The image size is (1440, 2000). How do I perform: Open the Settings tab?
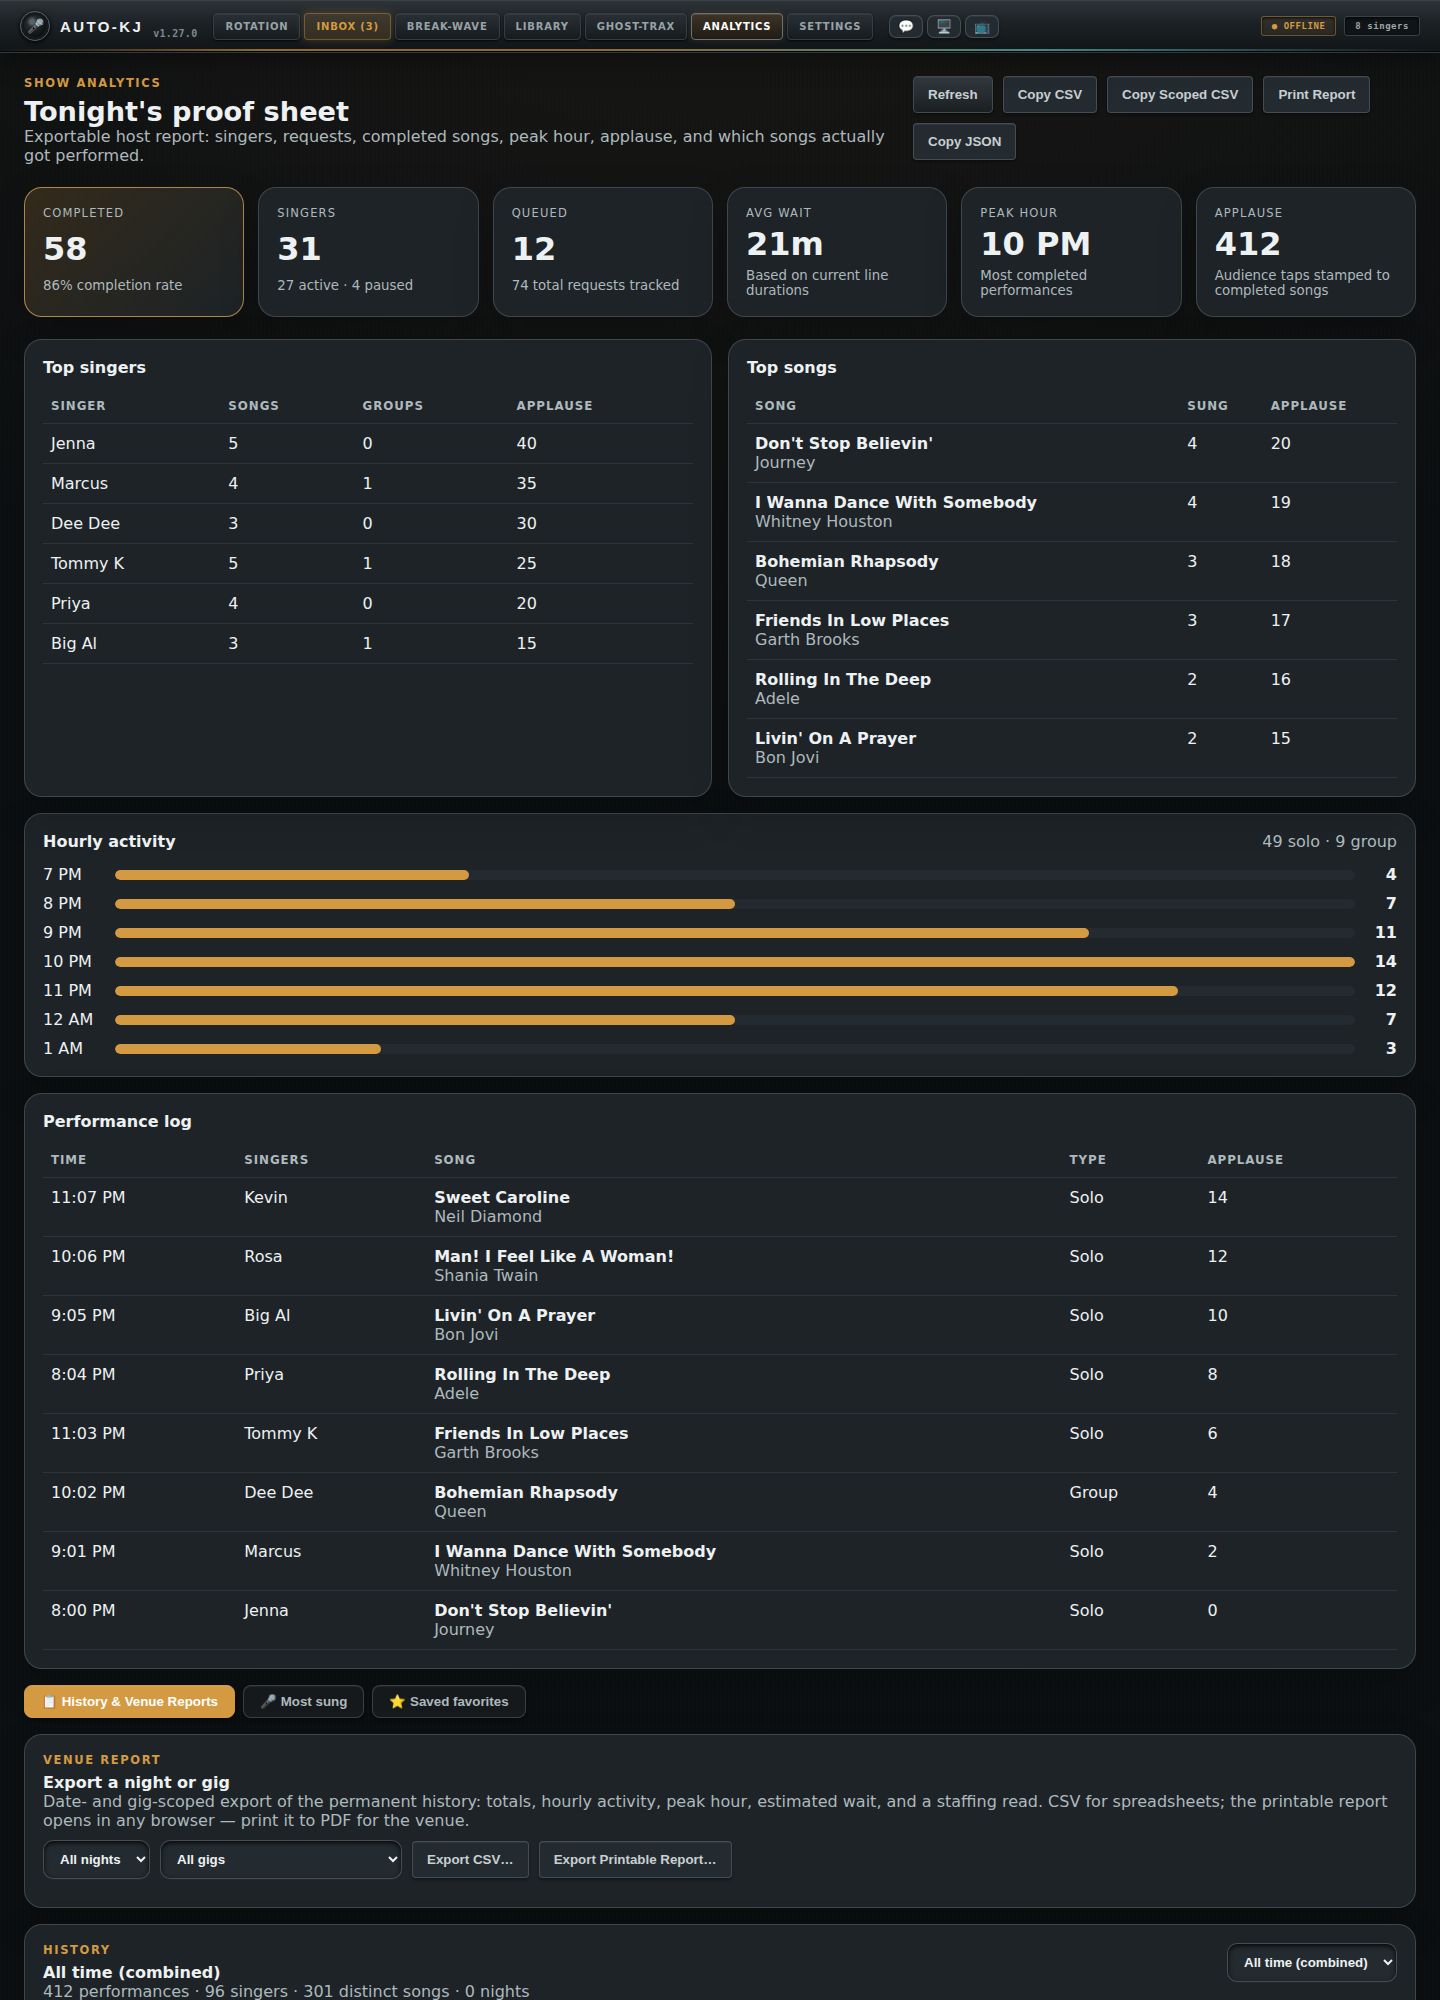[830, 26]
